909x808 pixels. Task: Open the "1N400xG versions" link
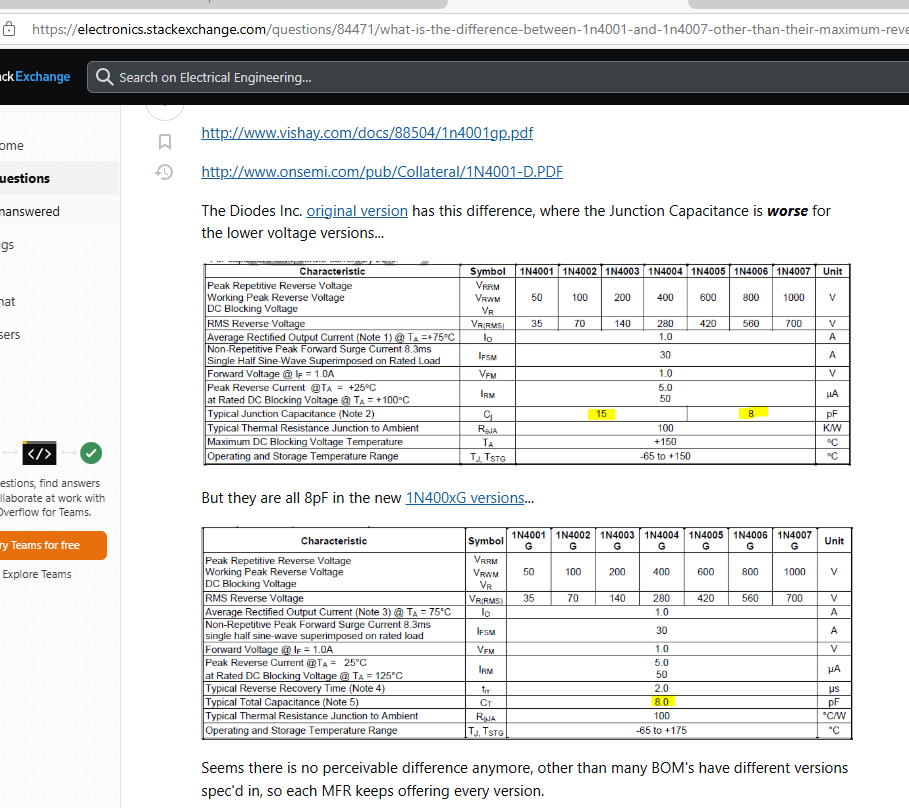[x=464, y=498]
